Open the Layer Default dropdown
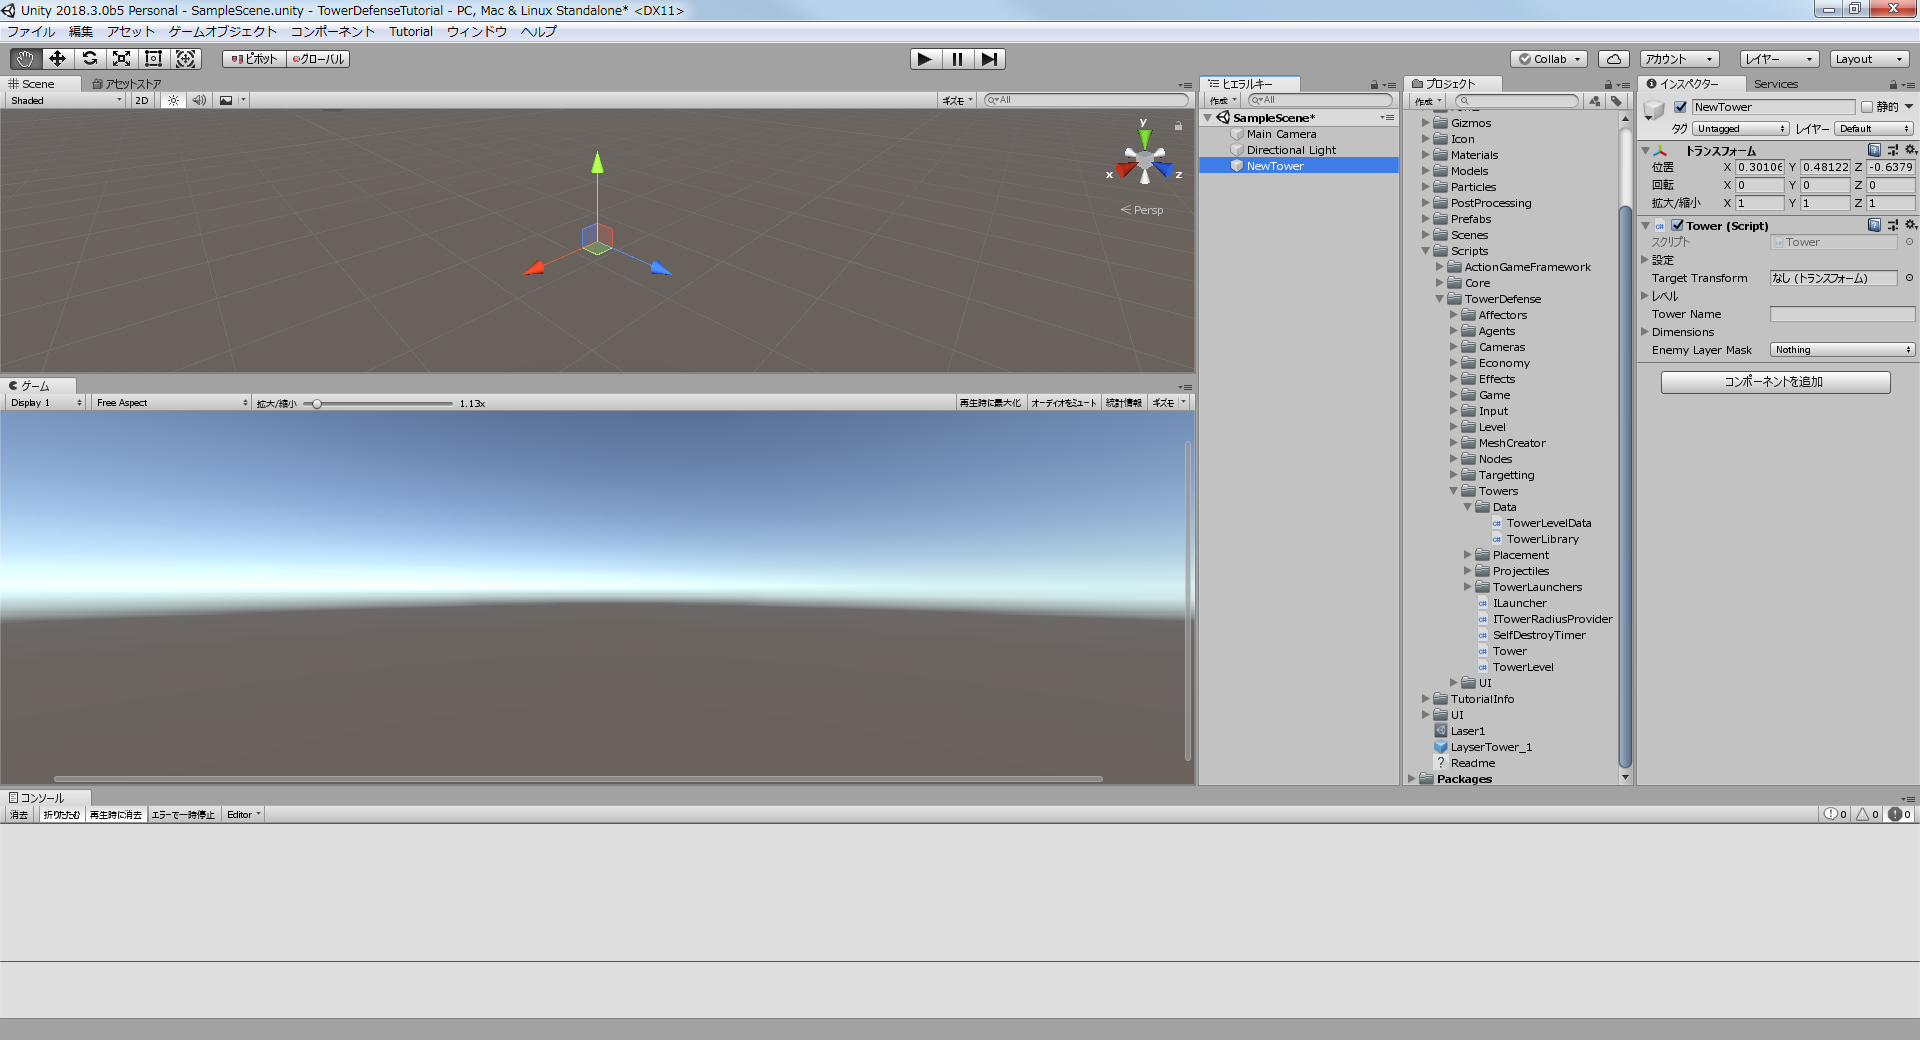The image size is (1920, 1040). pos(1874,129)
